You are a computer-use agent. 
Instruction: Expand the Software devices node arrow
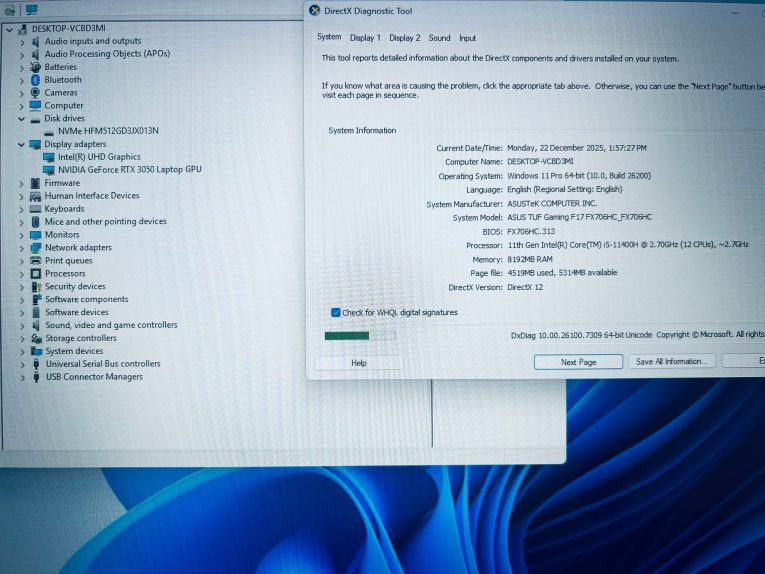pyautogui.click(x=22, y=313)
